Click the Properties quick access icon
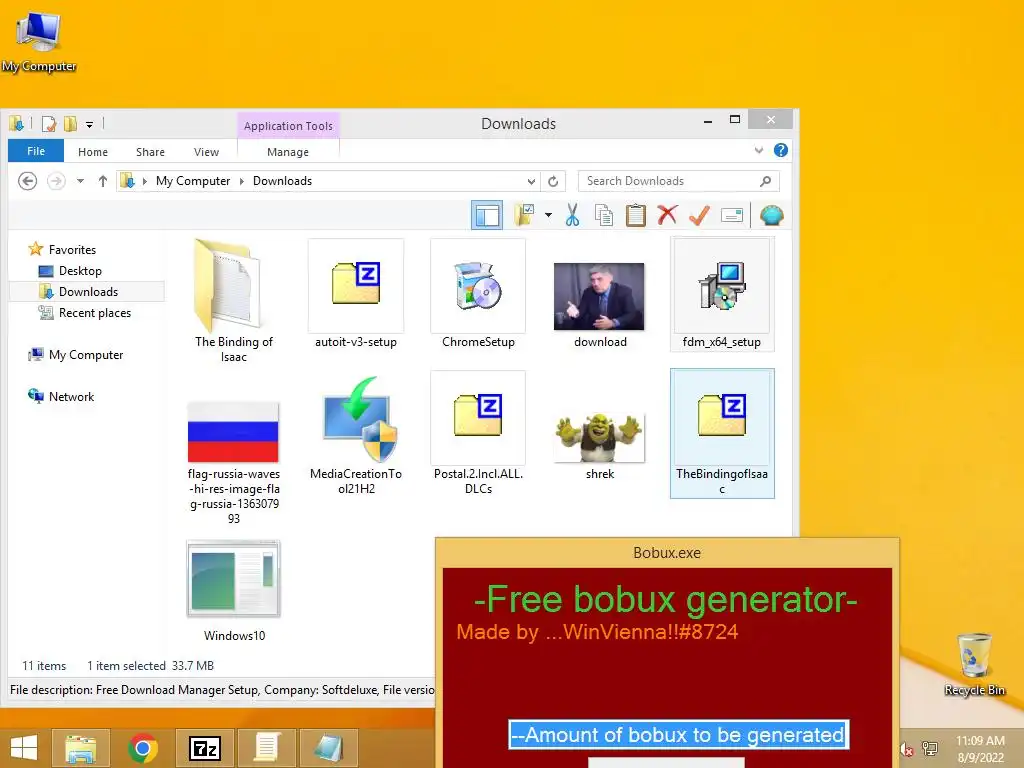 (x=48, y=123)
